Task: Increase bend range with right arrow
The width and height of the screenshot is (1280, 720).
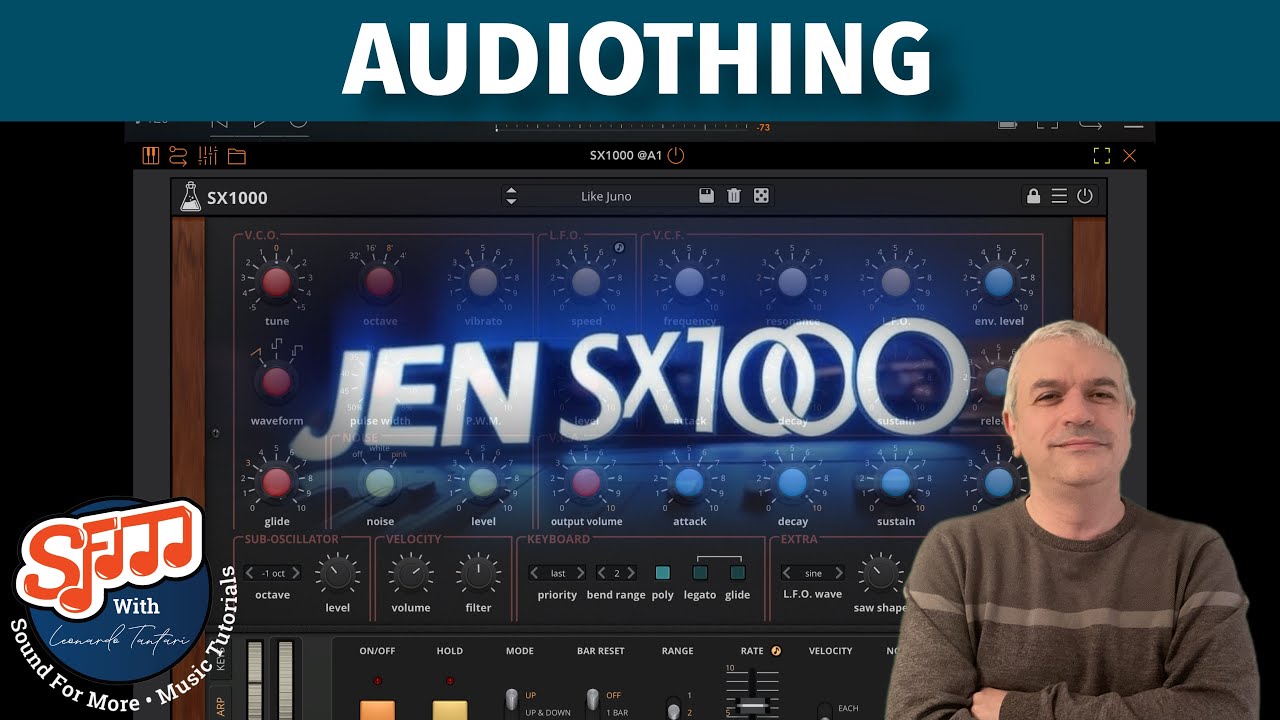Action: [x=633, y=573]
